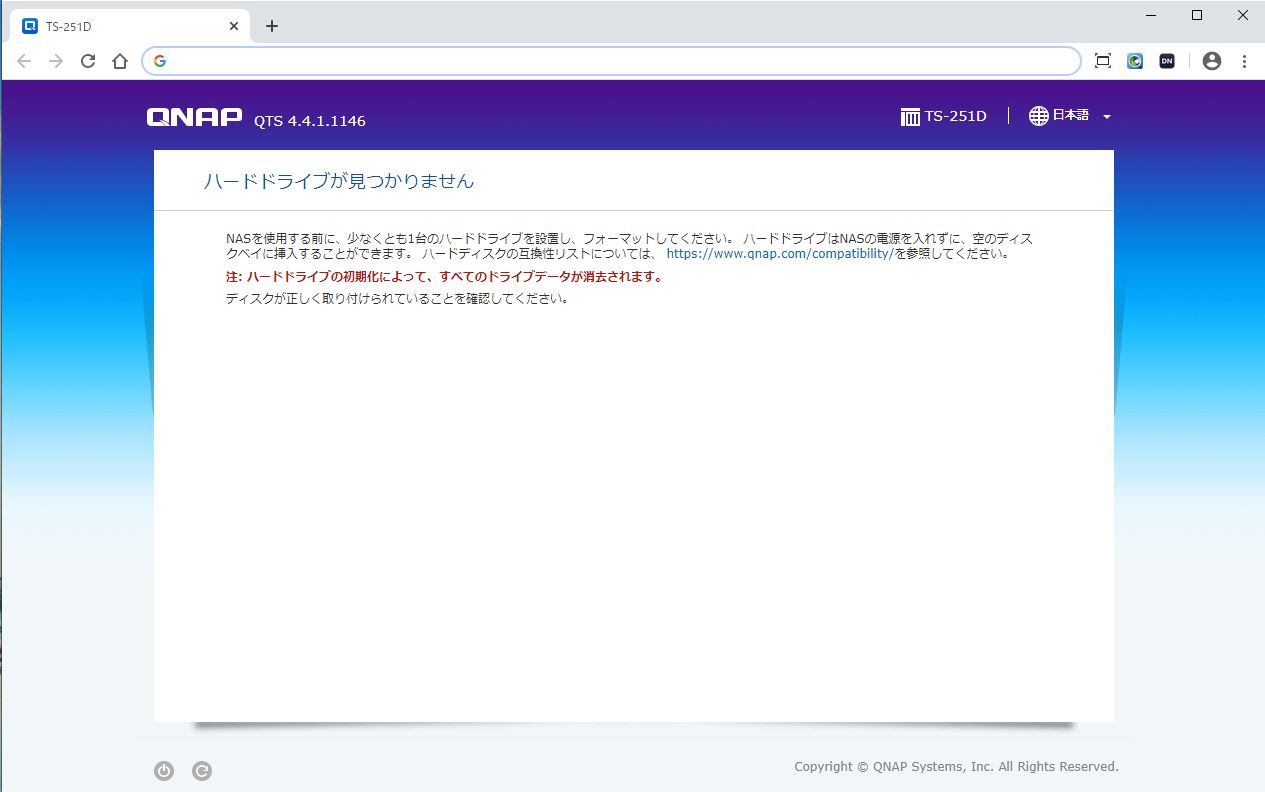Click the NAS power-off icon in the footer
1265x792 pixels.
click(164, 771)
